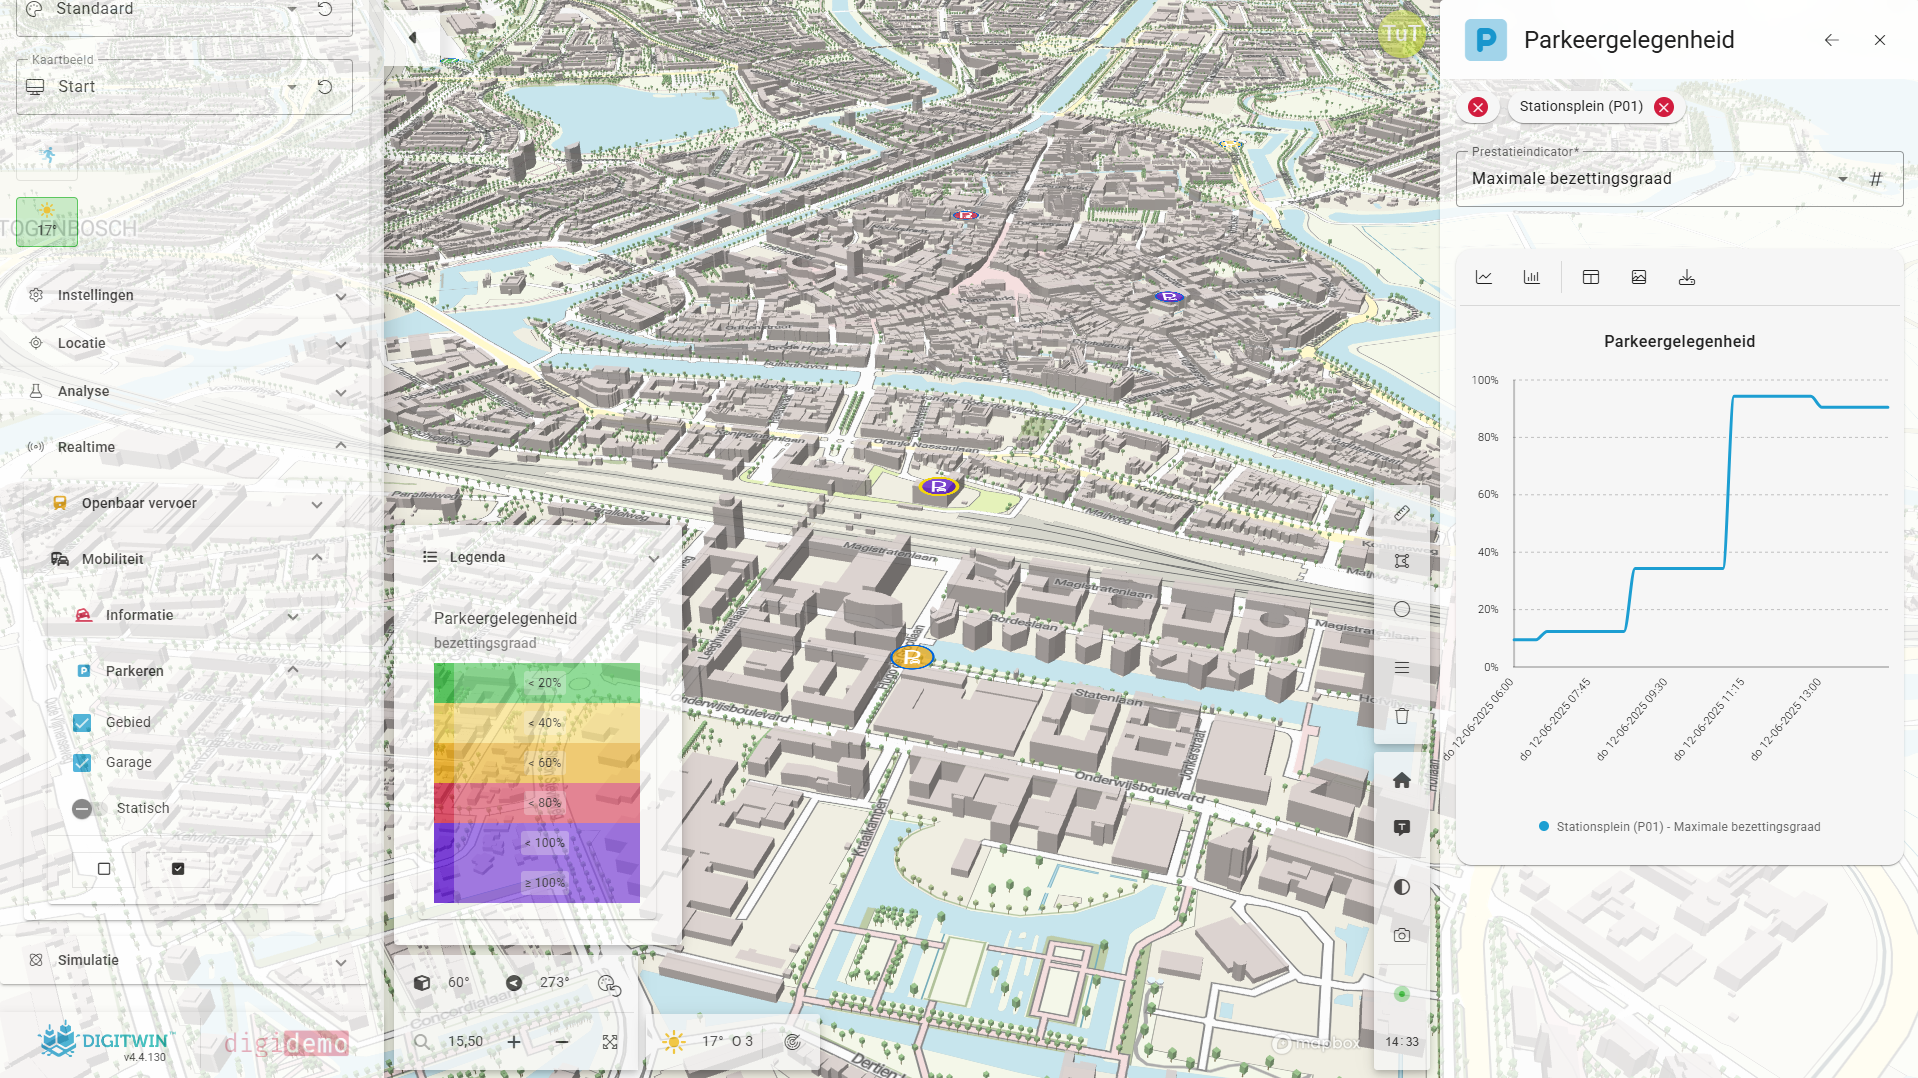Toggle the Statisch switch off
The width and height of the screenshot is (1918, 1078).
81,808
